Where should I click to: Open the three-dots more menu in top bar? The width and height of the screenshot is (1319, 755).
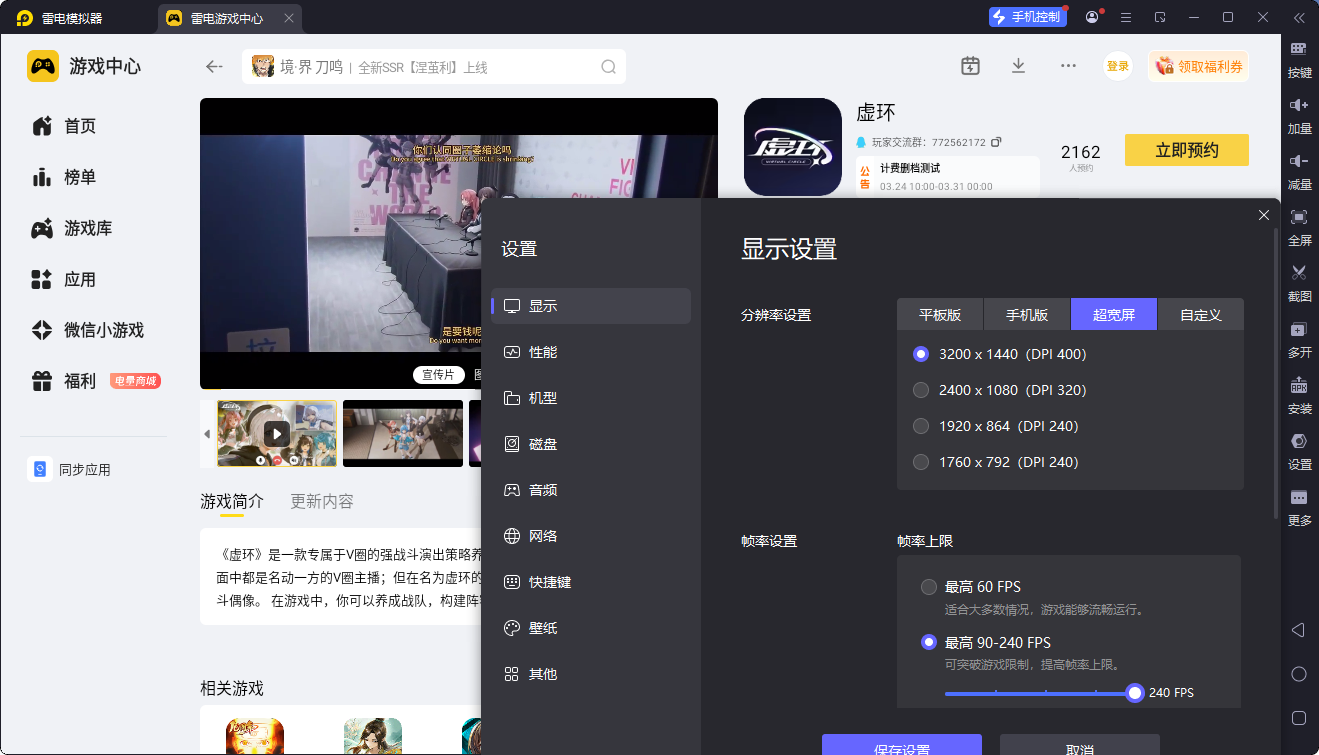tap(1068, 66)
